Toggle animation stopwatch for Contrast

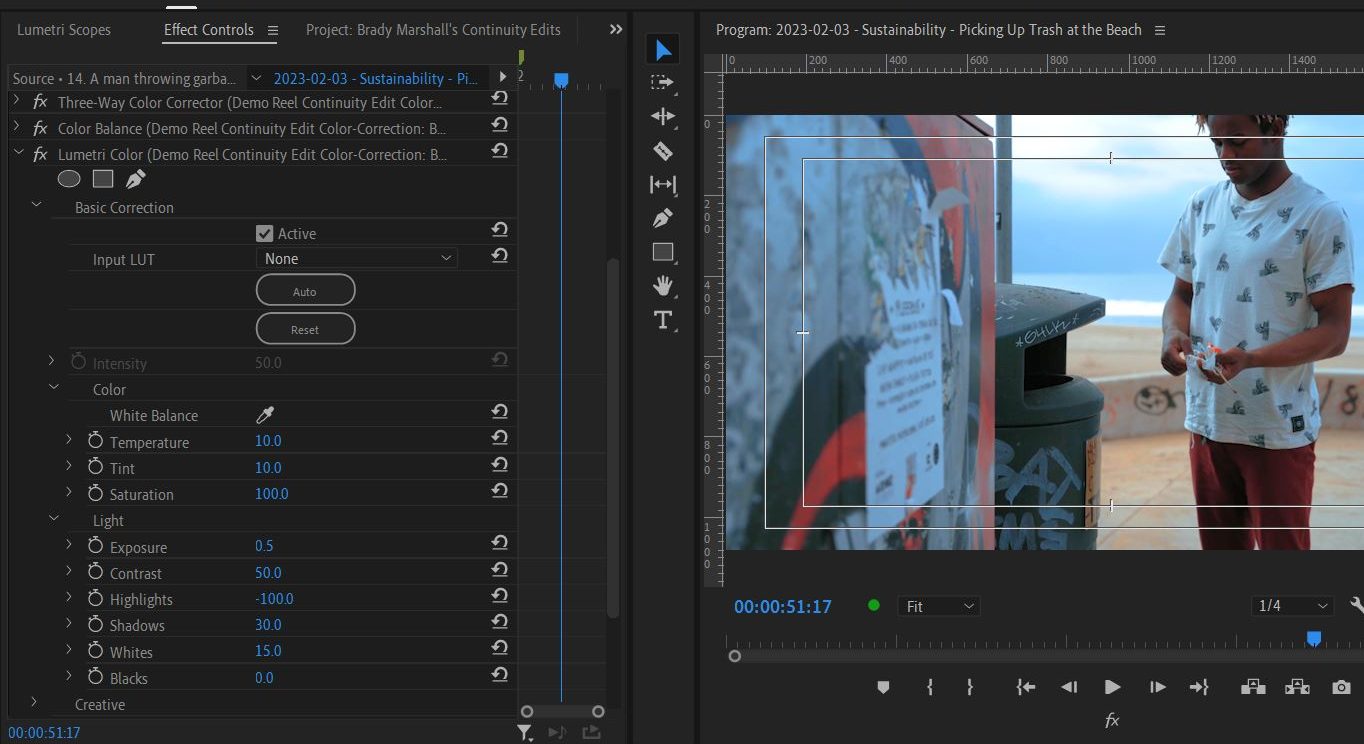[x=95, y=571]
